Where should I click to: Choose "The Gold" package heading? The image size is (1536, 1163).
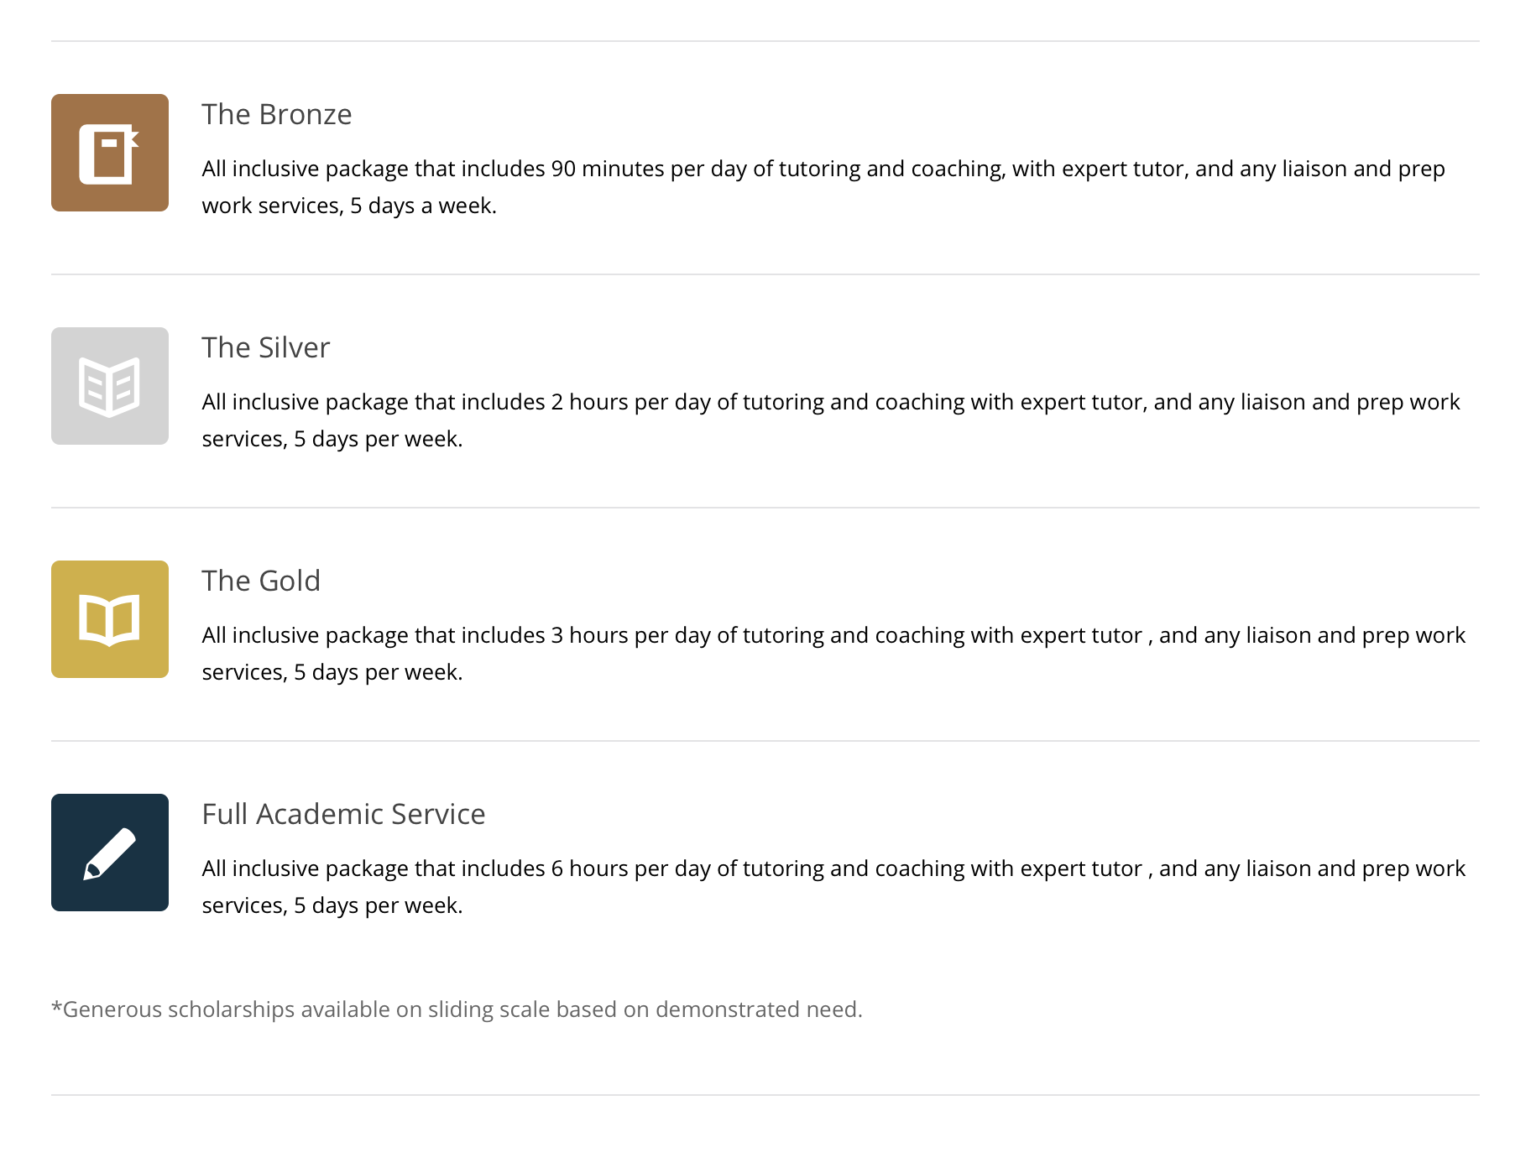261,581
